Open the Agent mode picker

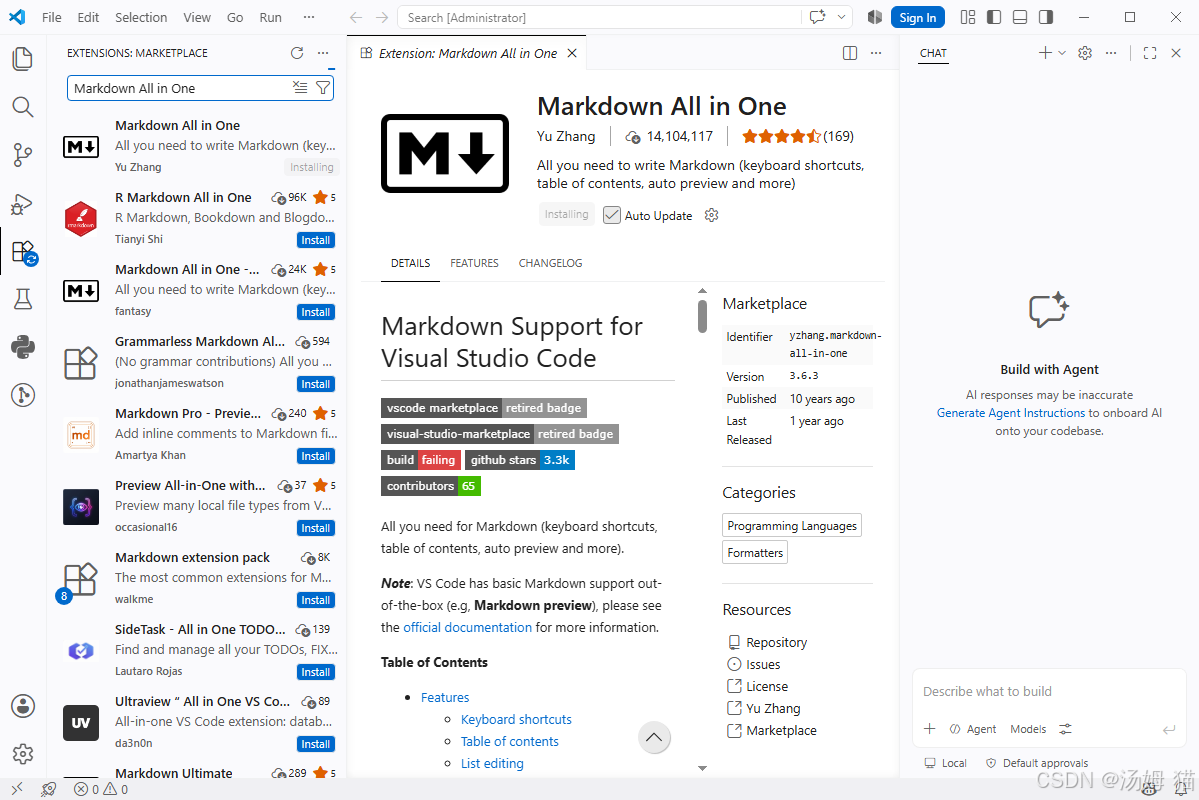click(973, 729)
